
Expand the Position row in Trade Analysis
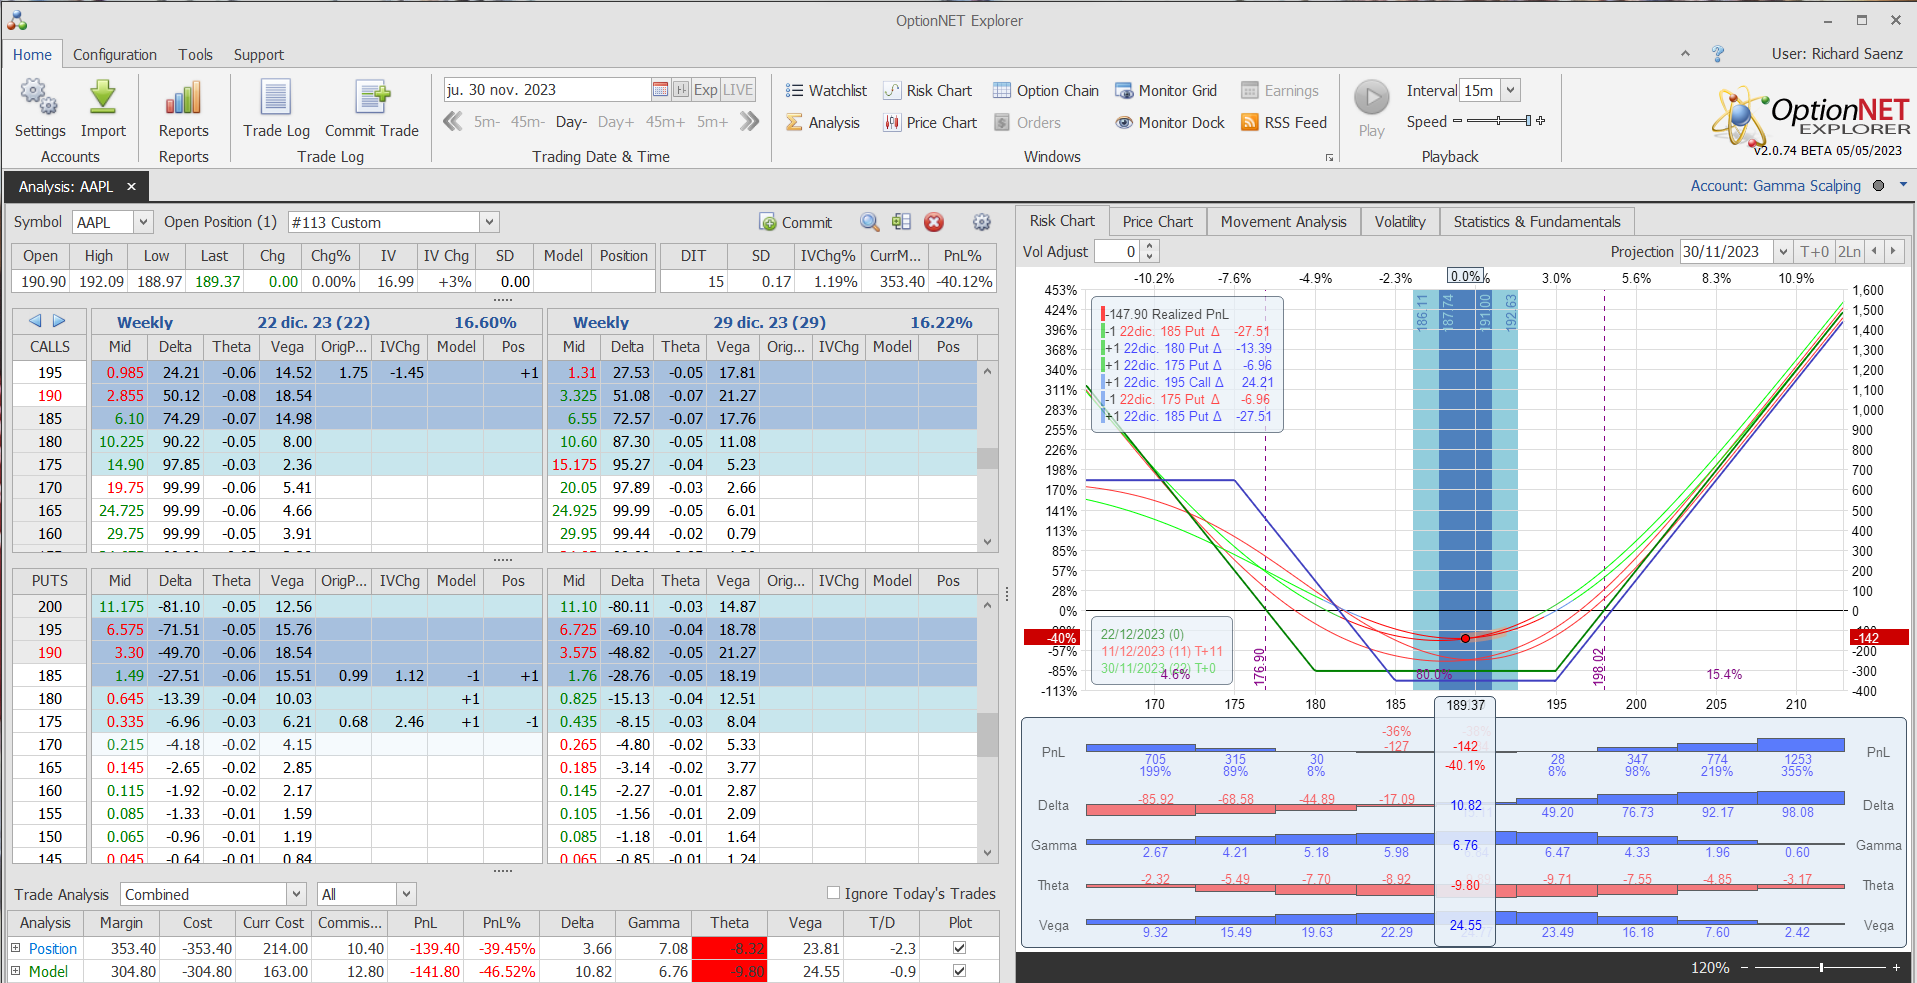pos(15,948)
